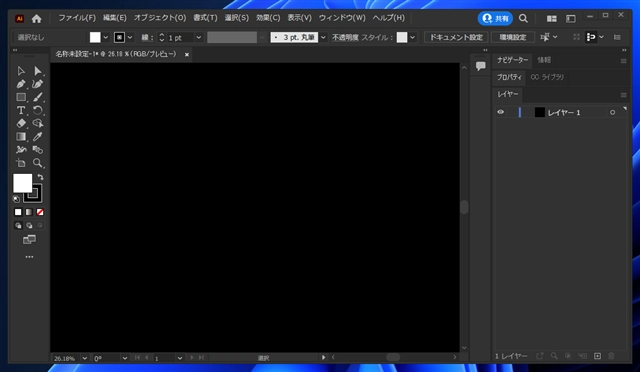
Task: Select the Pen tool
Action: click(21, 84)
